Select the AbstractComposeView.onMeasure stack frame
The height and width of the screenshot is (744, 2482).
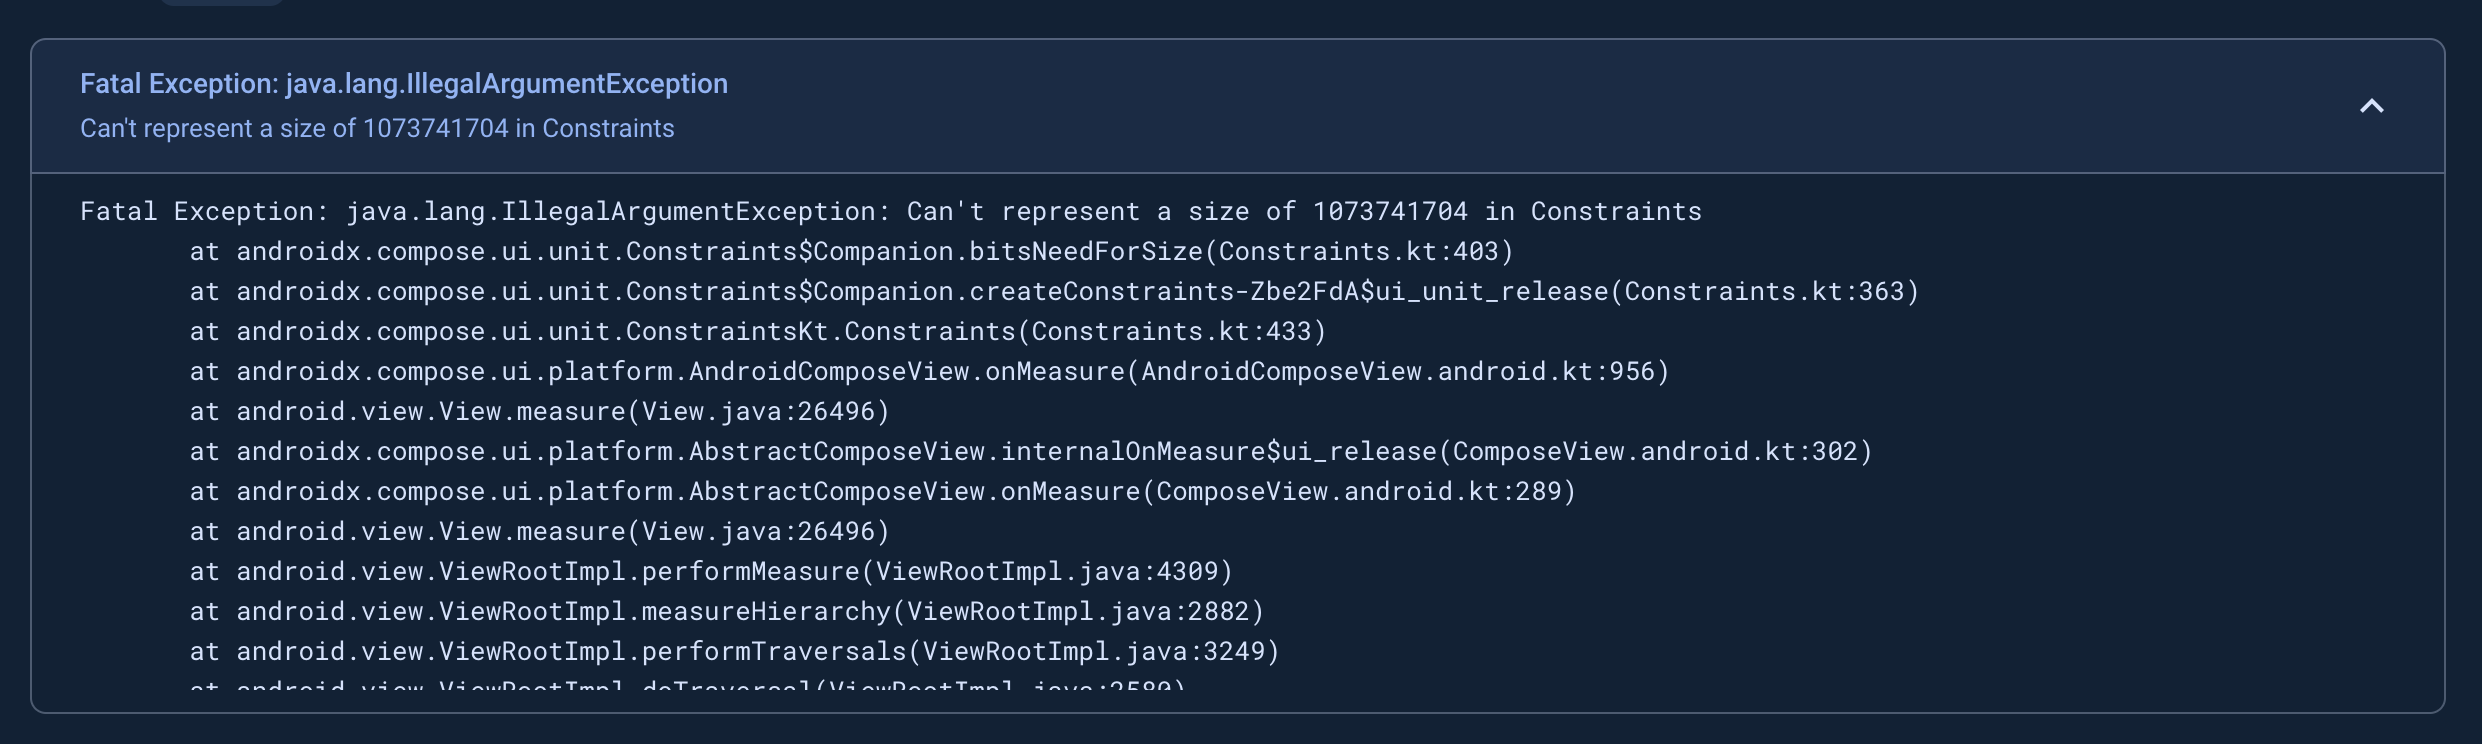[x=882, y=492]
